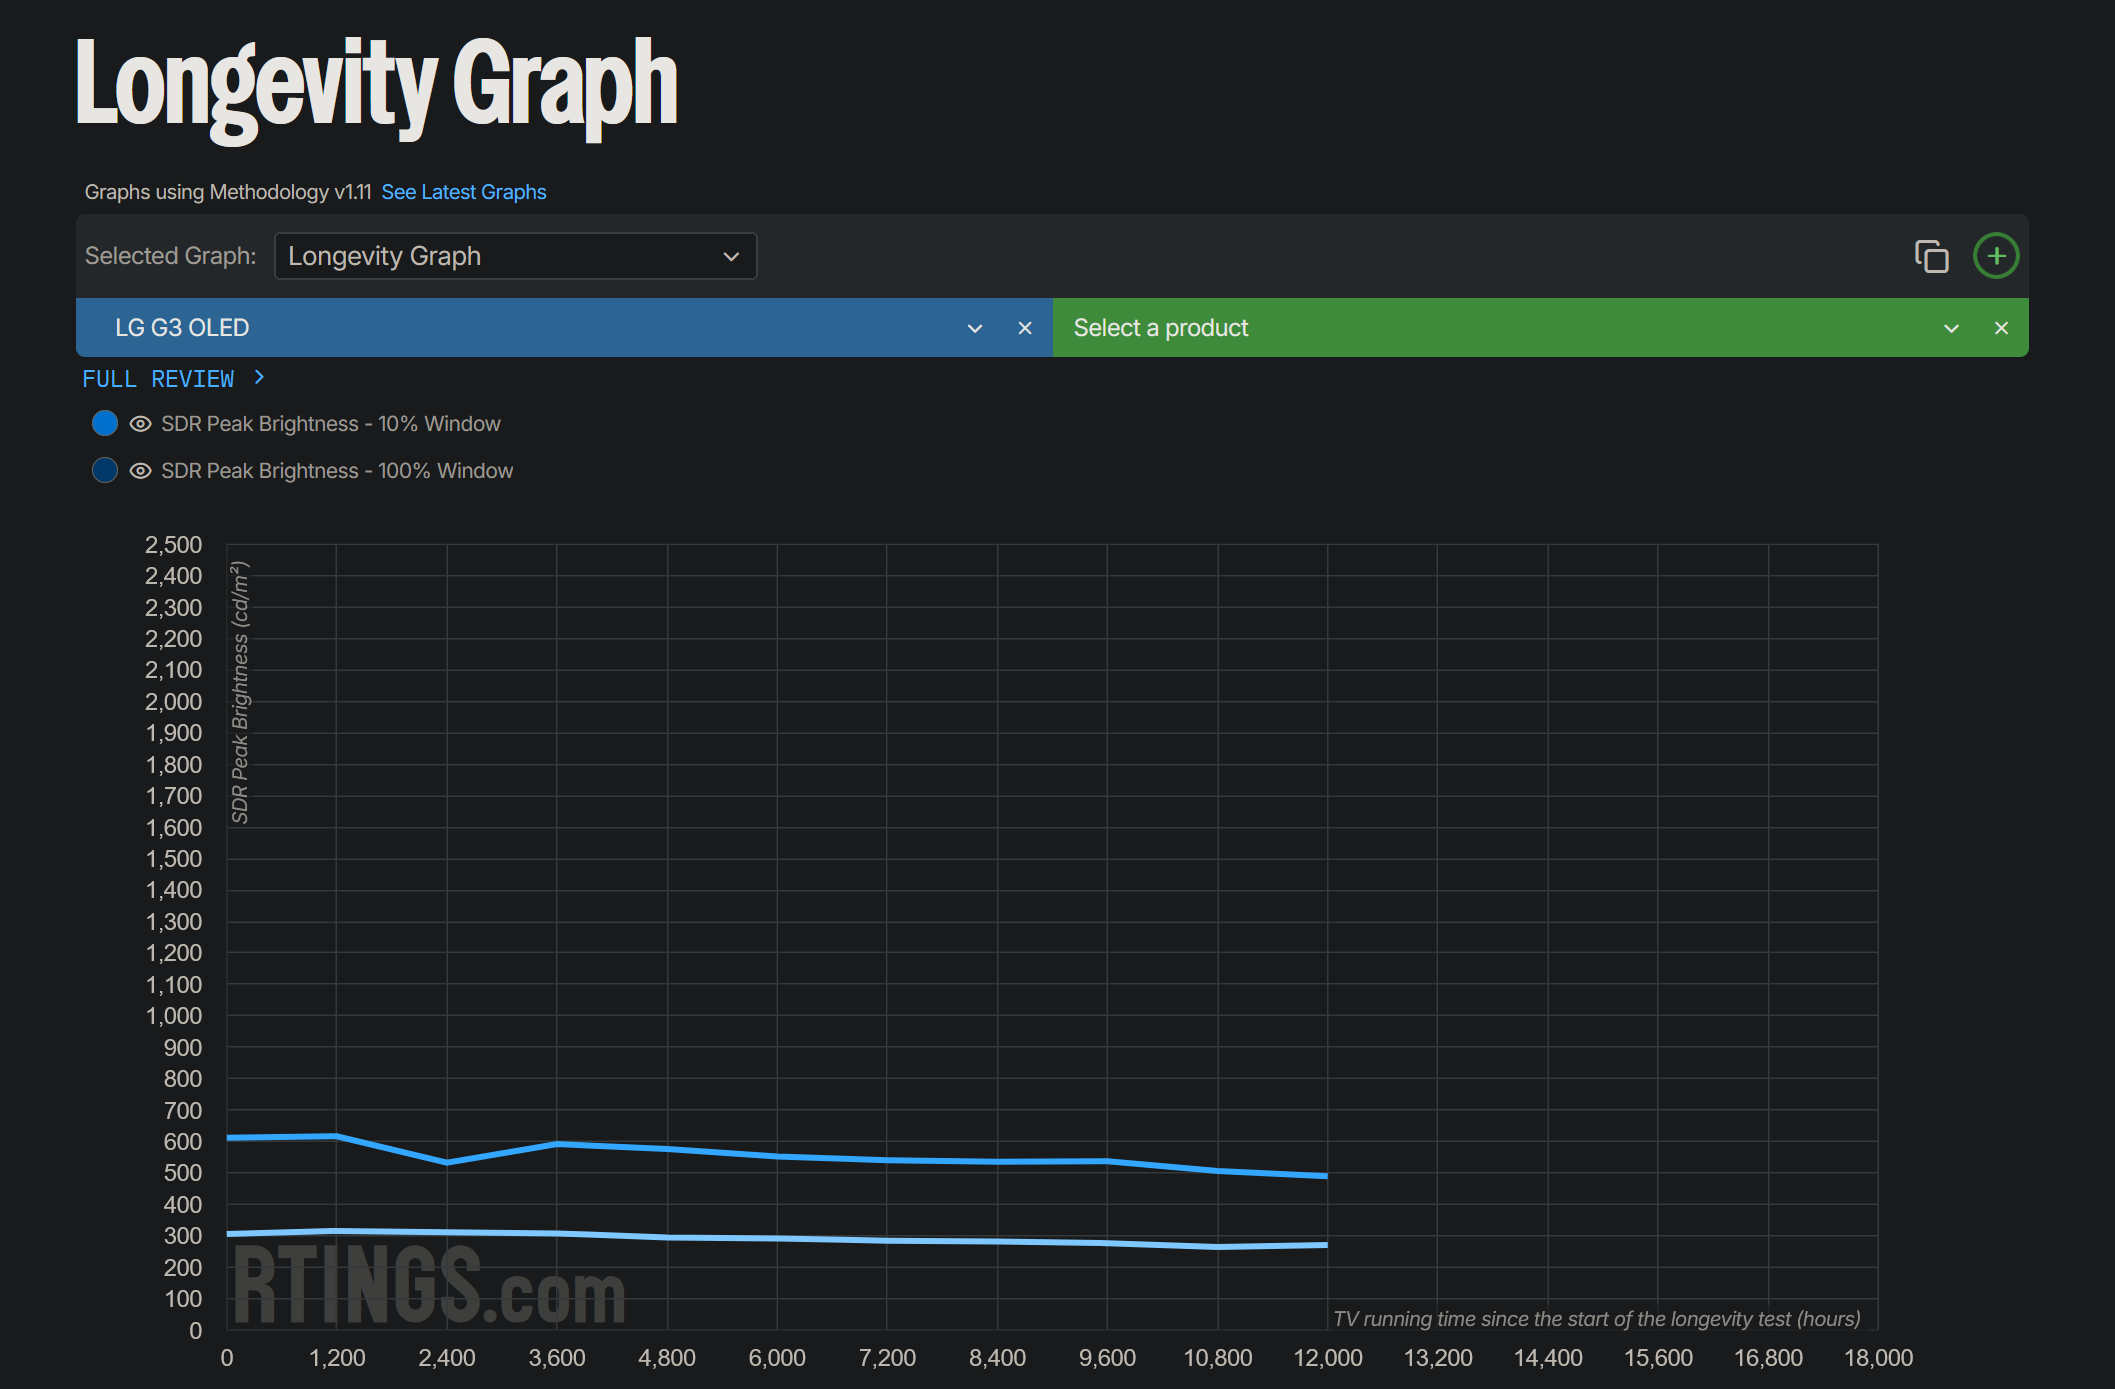Click the 10% Window blue color circle
Image resolution: width=2115 pixels, height=1389 pixels.
(x=105, y=424)
